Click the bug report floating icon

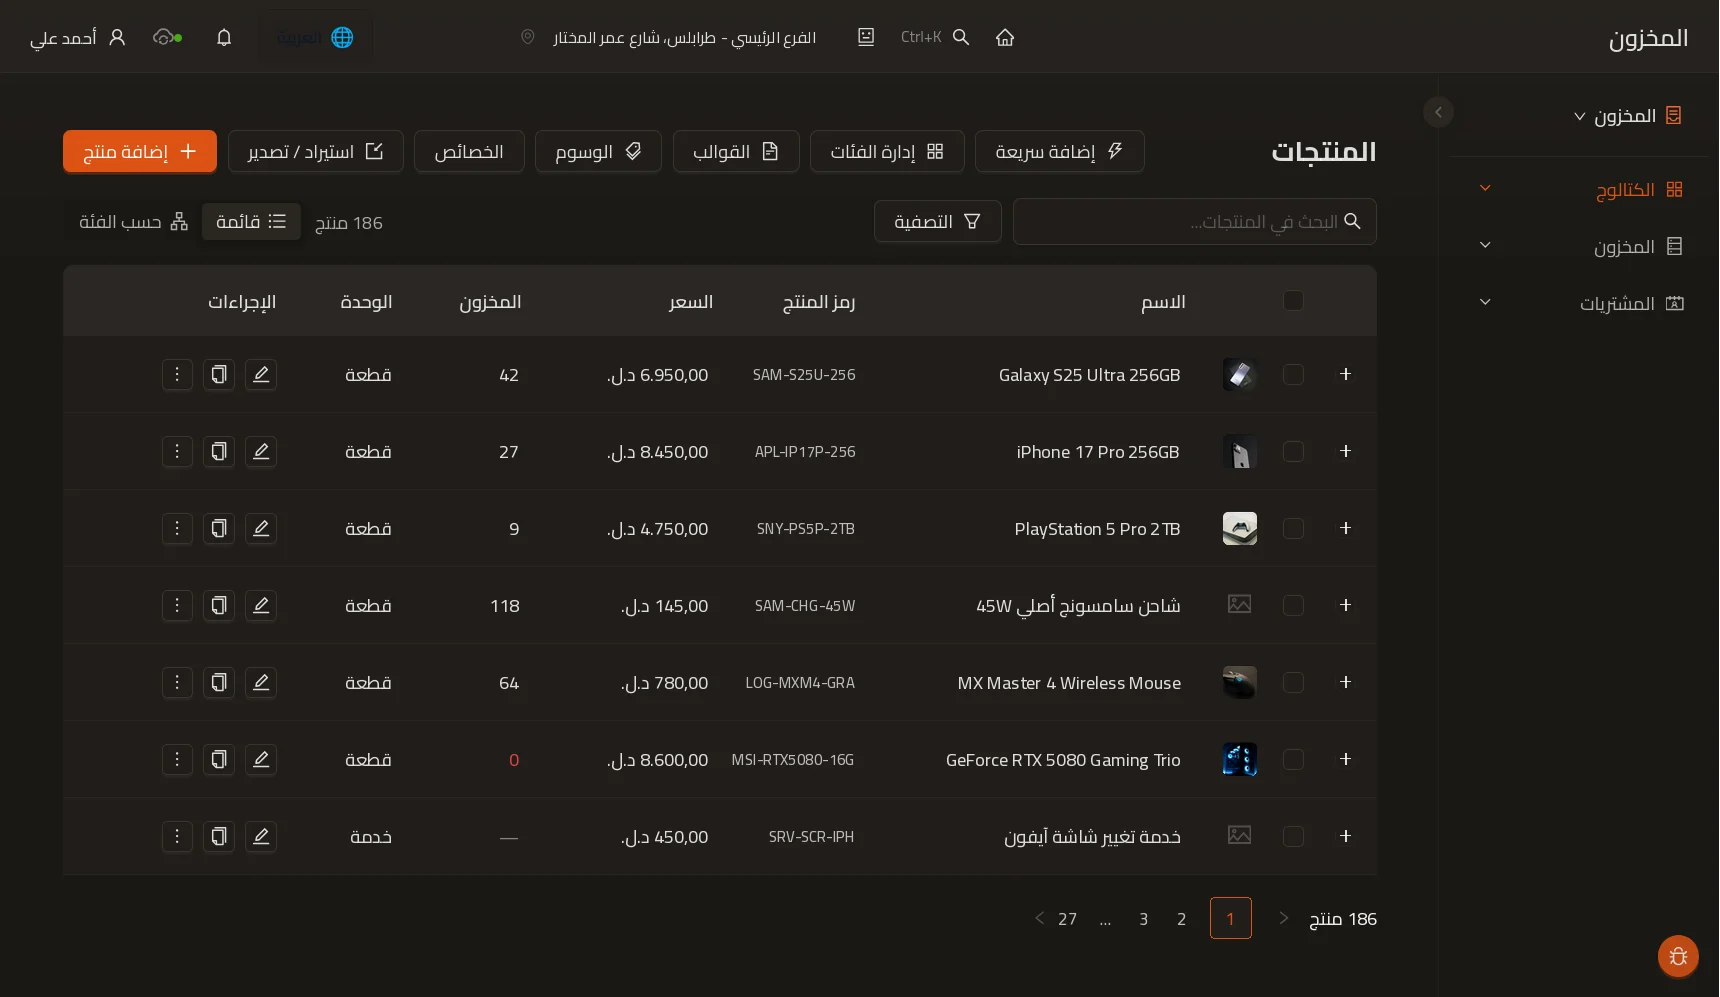[1678, 956]
